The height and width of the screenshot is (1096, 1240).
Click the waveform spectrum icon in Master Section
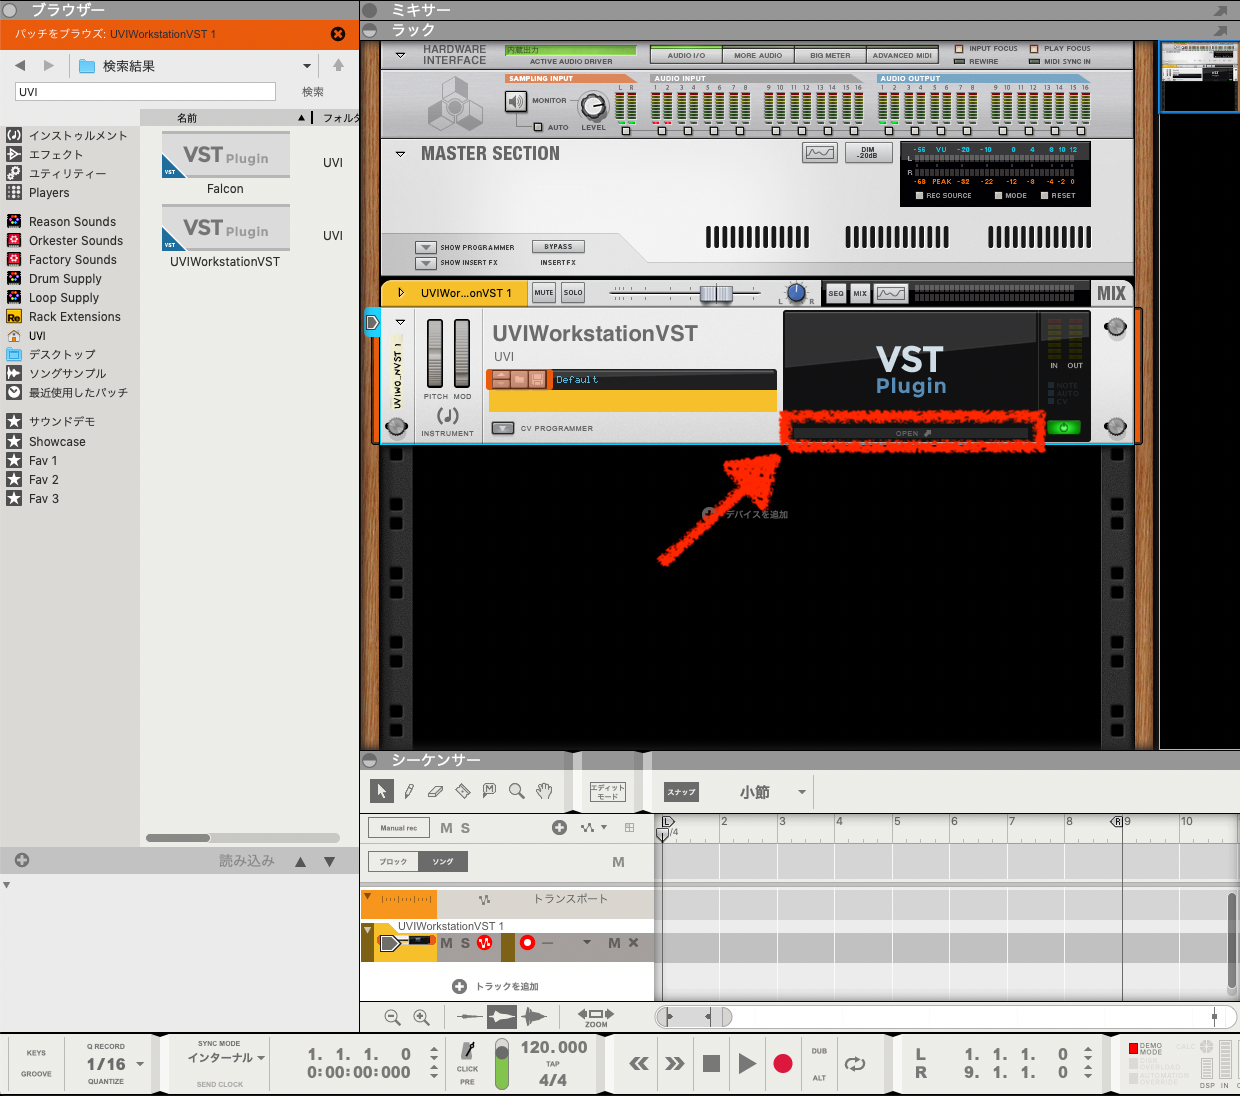[x=820, y=153]
